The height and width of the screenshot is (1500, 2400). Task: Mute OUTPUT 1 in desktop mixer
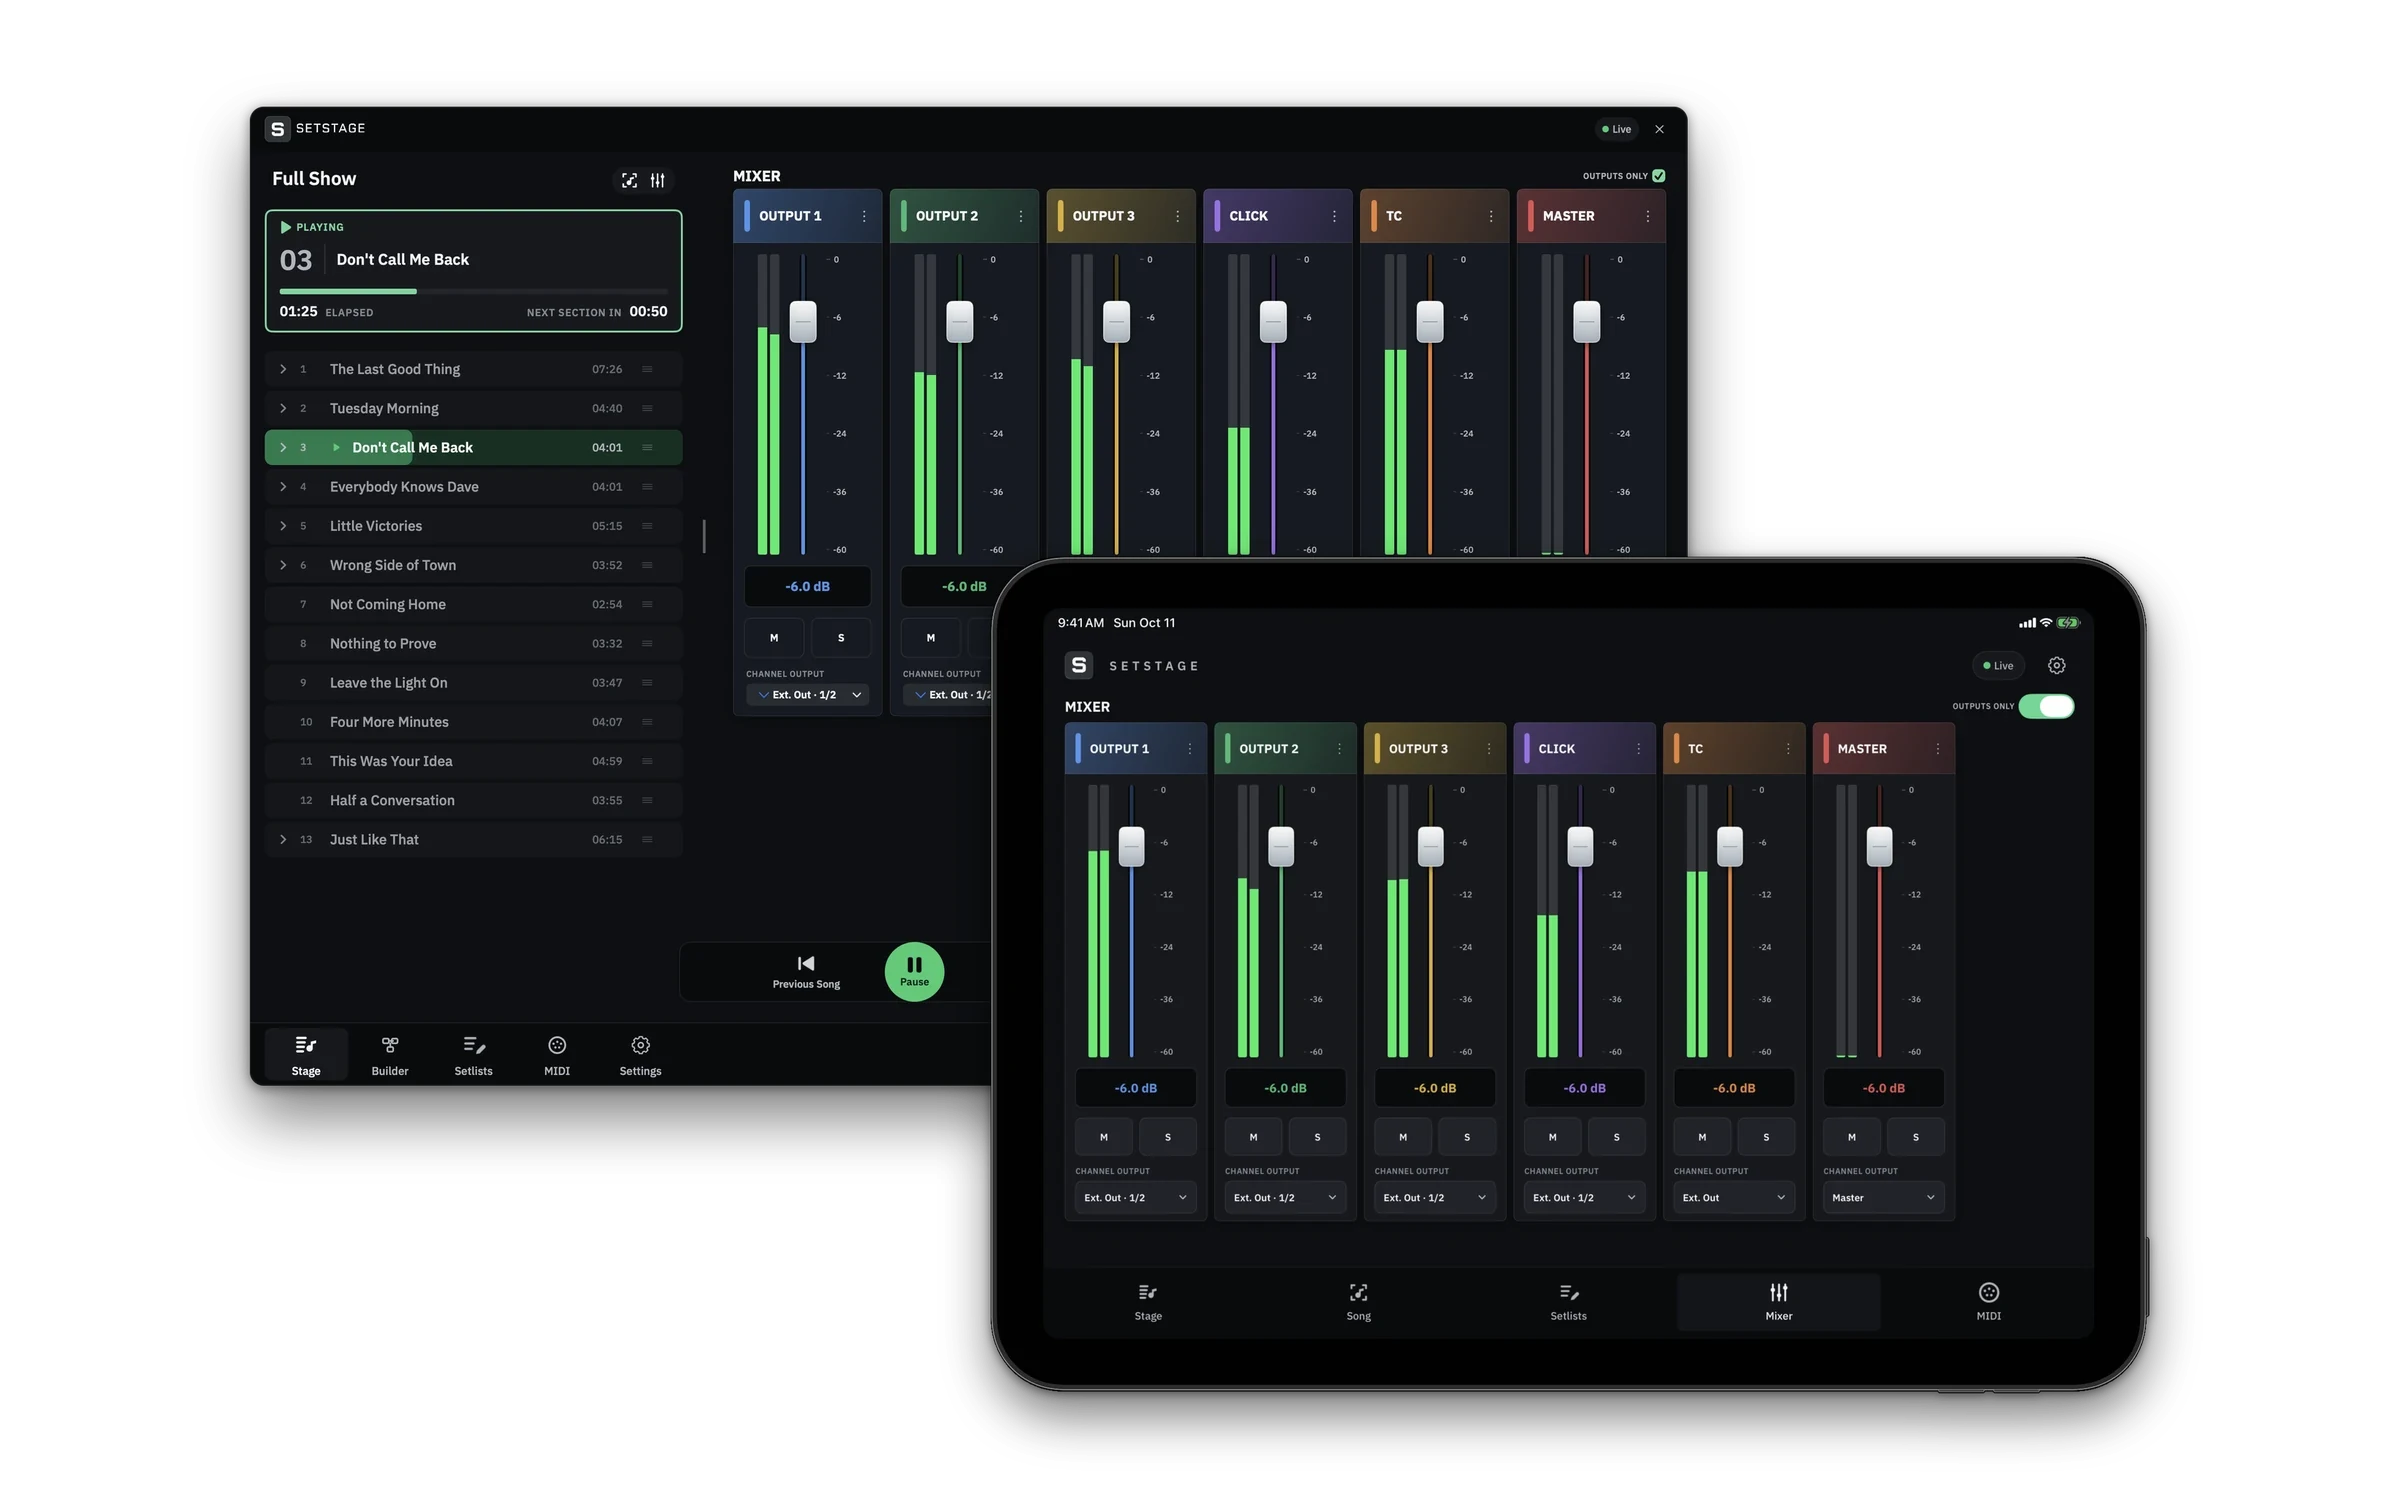coord(774,638)
